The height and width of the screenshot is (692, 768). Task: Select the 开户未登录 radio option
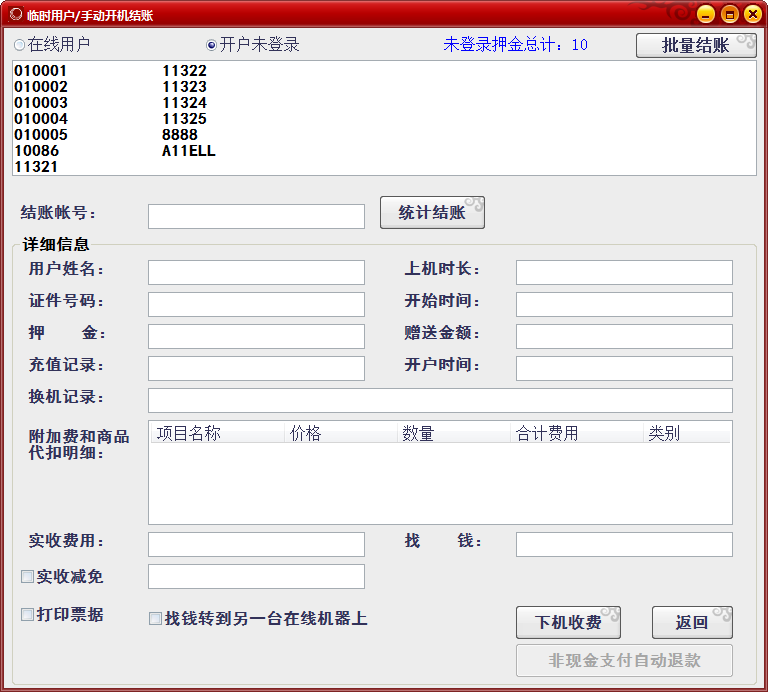211,45
